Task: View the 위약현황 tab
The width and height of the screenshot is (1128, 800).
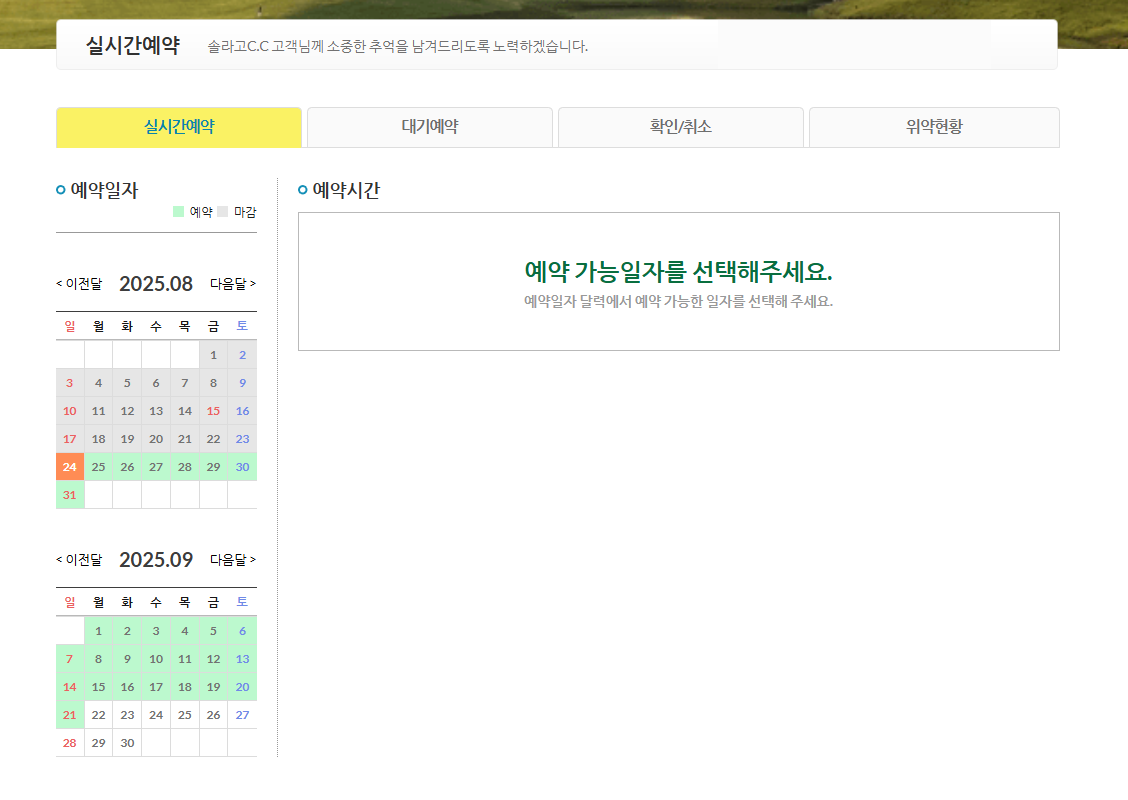Action: tap(933, 127)
